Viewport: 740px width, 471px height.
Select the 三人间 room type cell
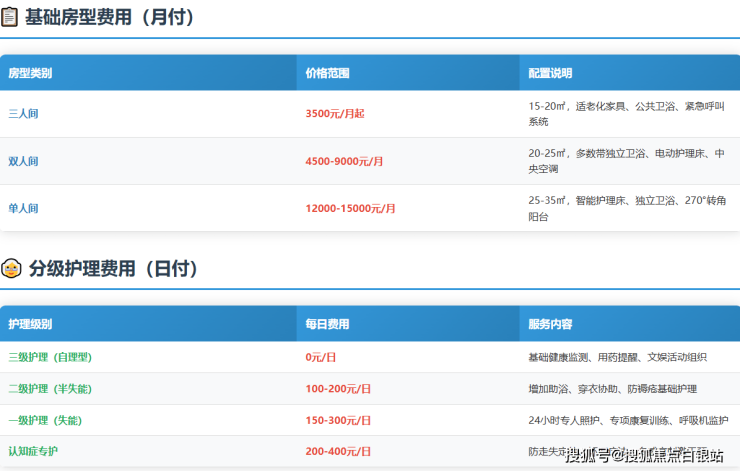[23, 114]
